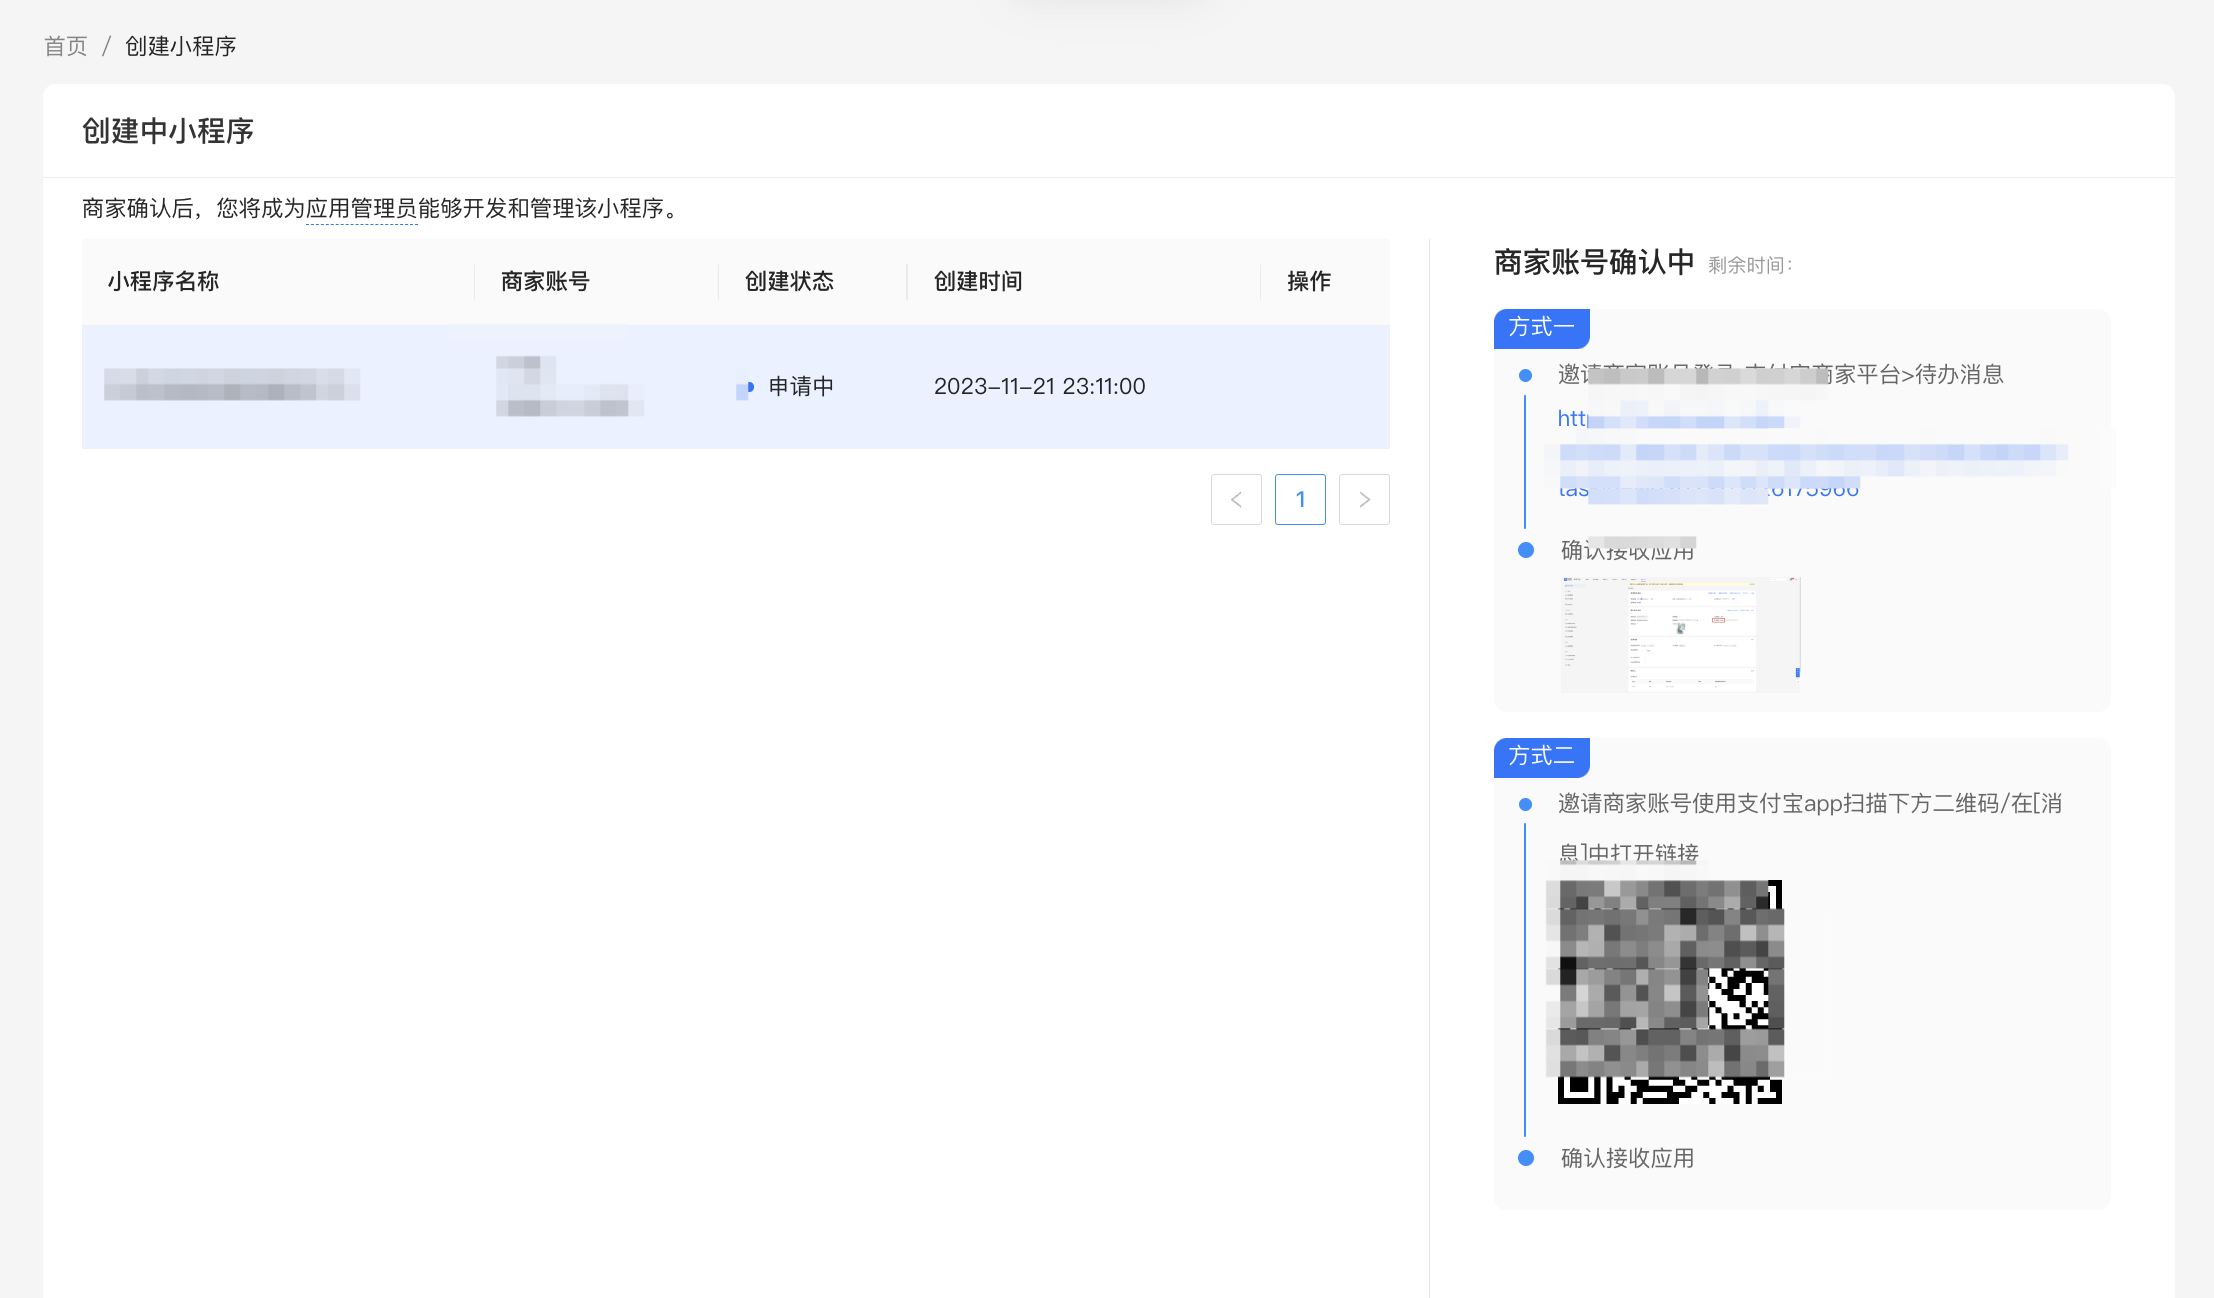
Task: Click 方式二 确认接收应用 step bullet
Action: (1526, 1158)
